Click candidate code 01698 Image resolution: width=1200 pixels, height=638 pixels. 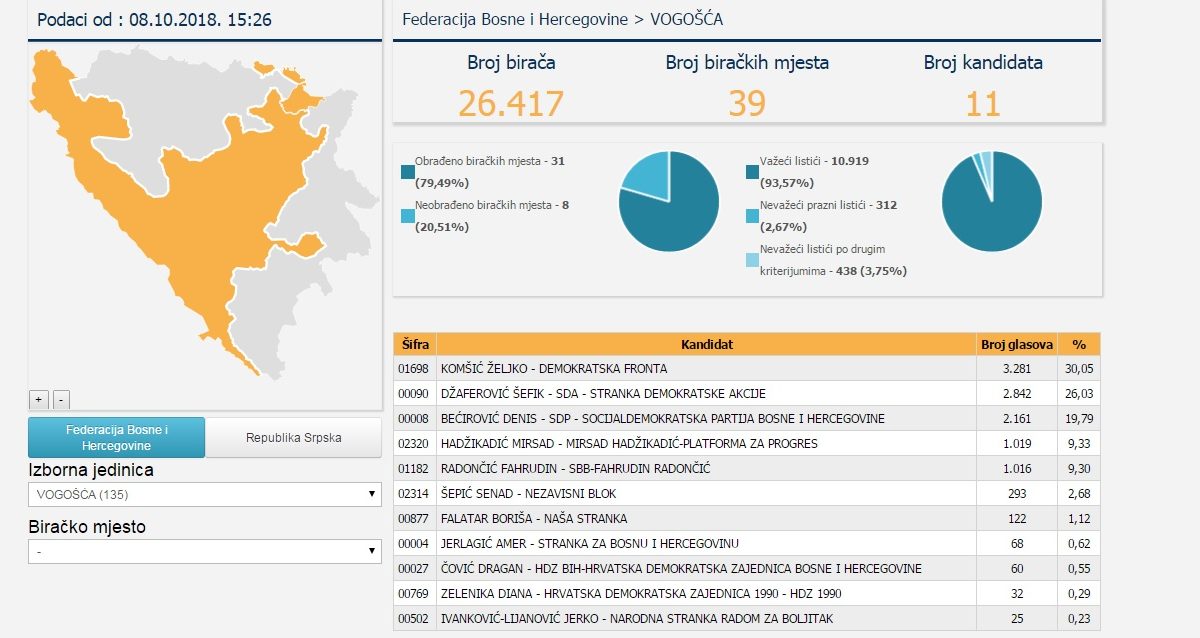[412, 369]
